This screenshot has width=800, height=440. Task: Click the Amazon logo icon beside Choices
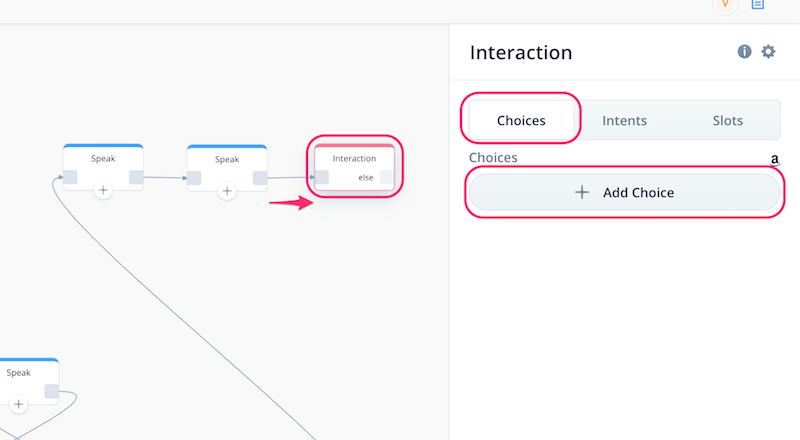(774, 160)
